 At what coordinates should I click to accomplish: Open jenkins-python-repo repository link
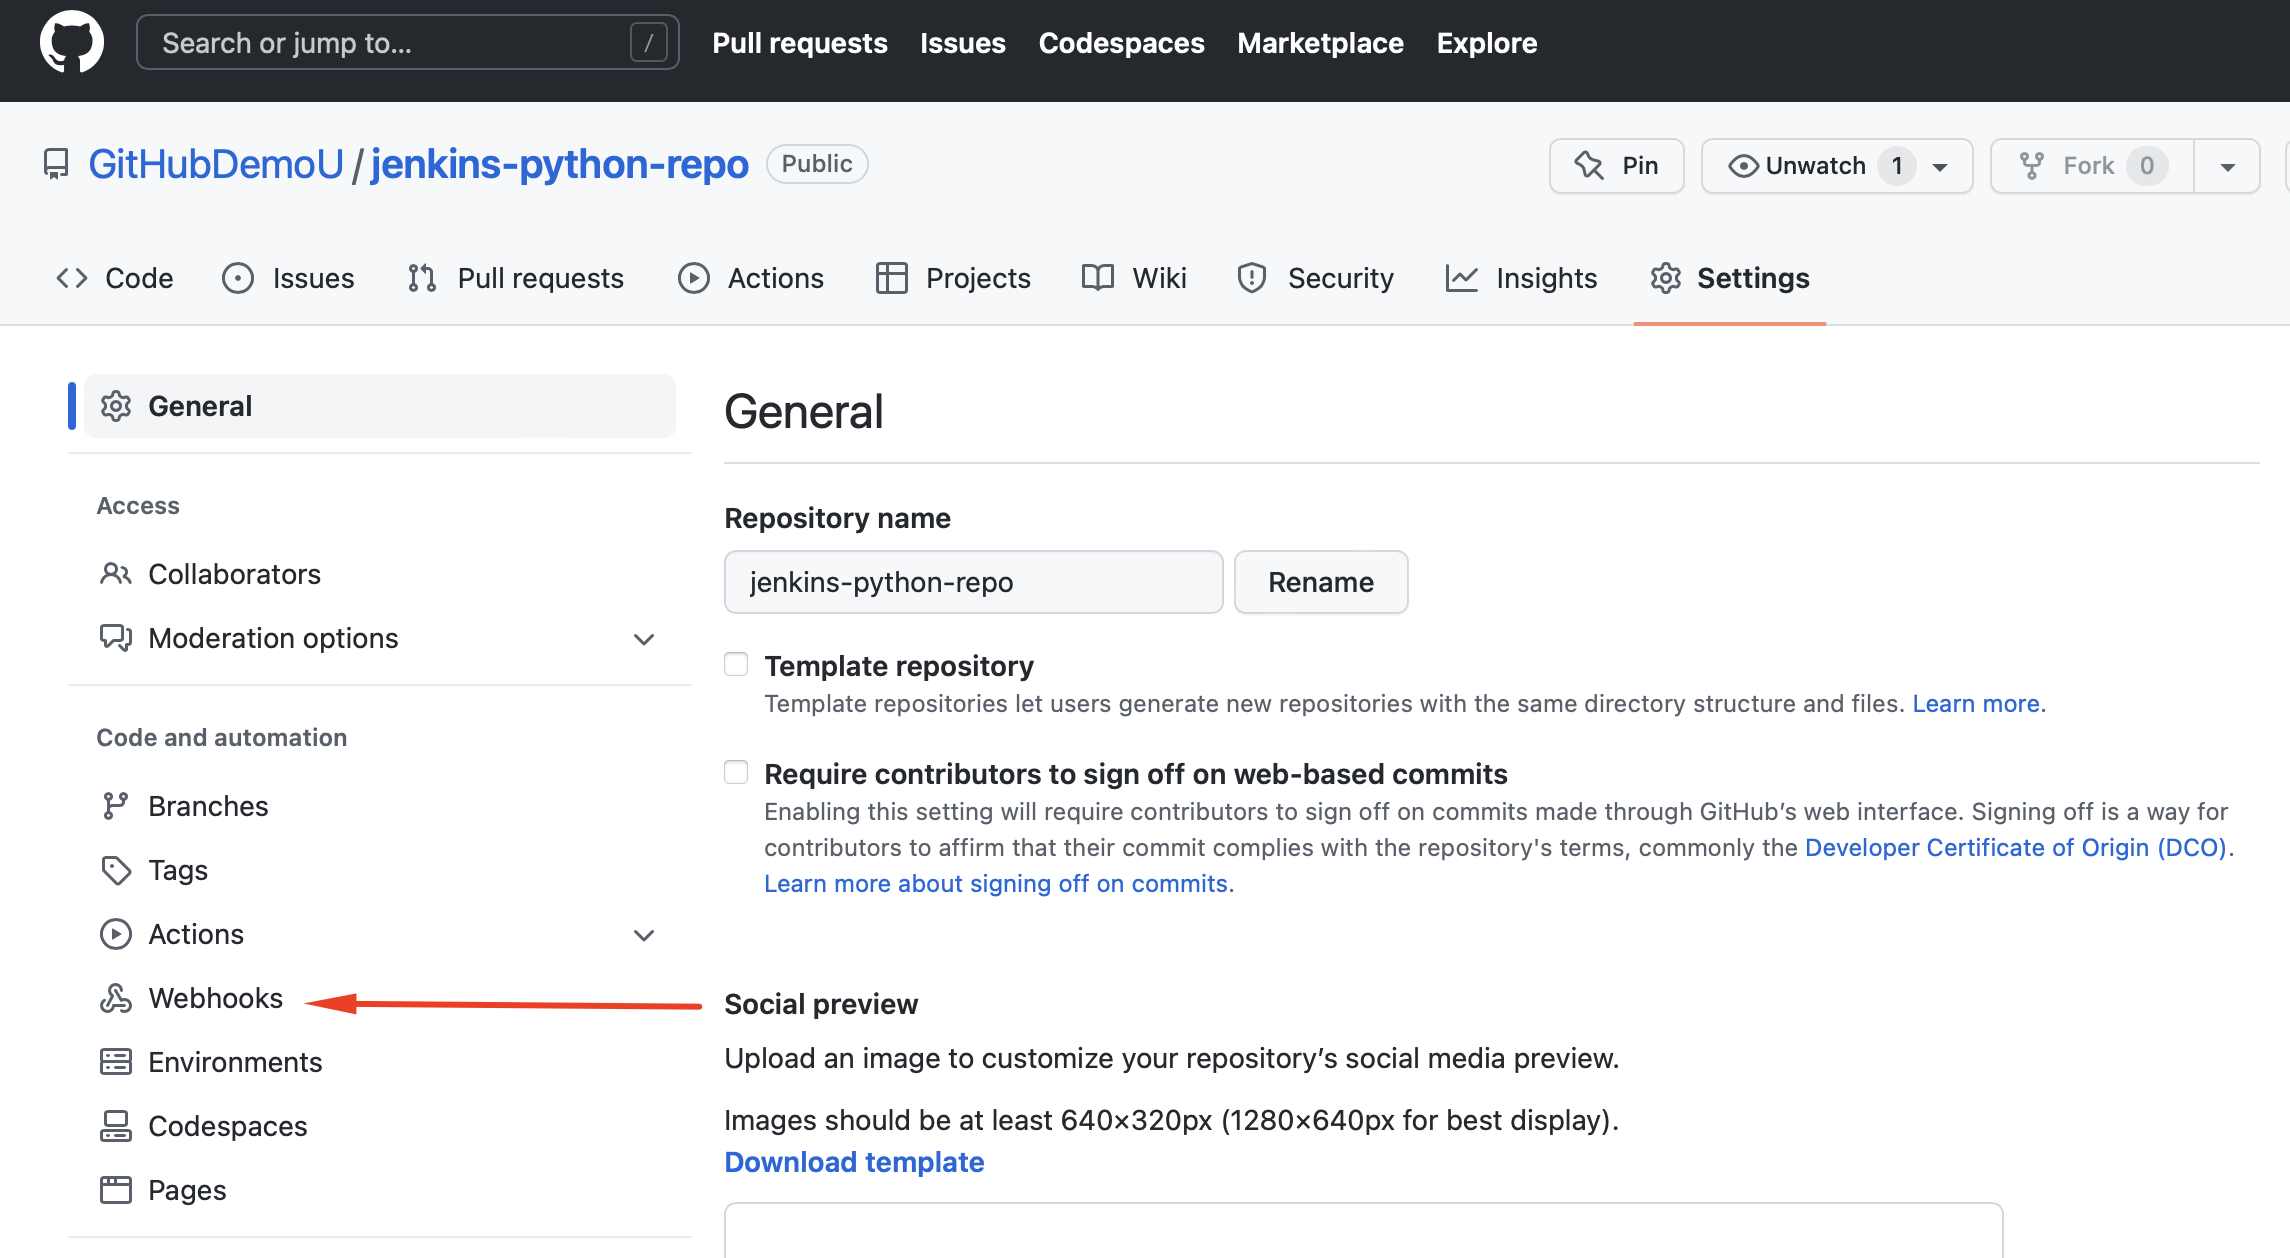[560, 164]
